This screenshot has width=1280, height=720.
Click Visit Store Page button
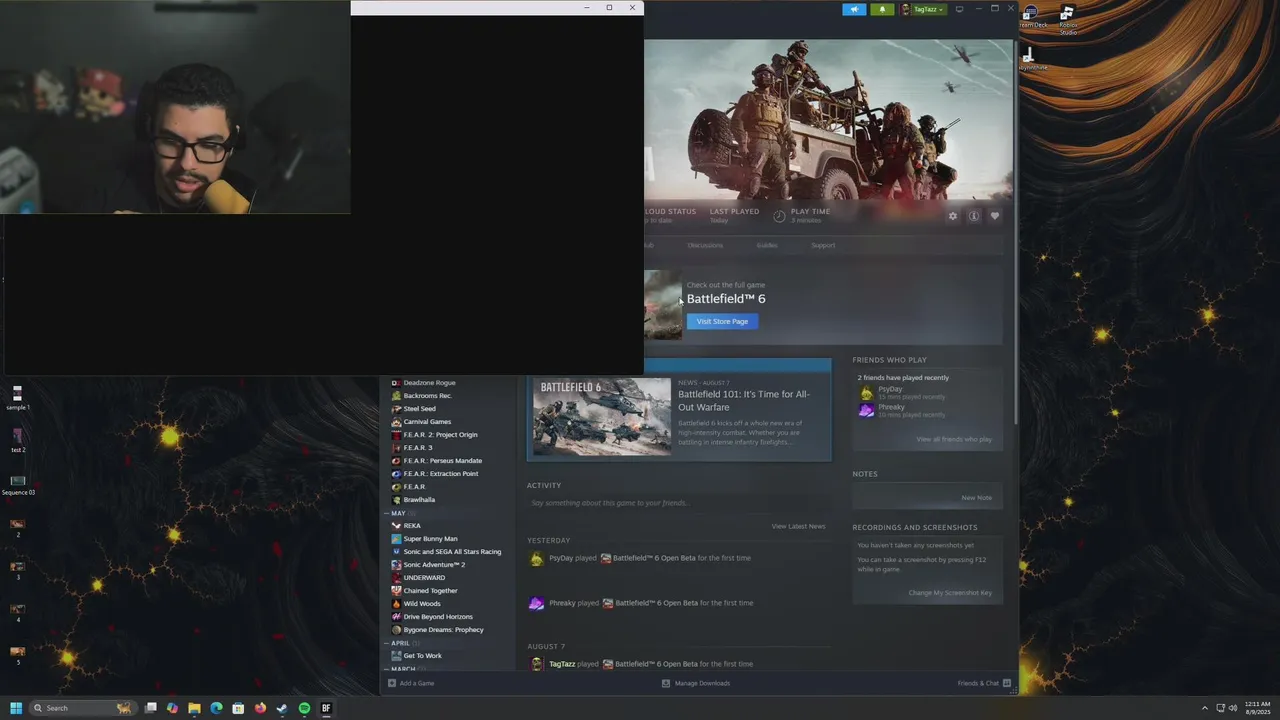722,321
